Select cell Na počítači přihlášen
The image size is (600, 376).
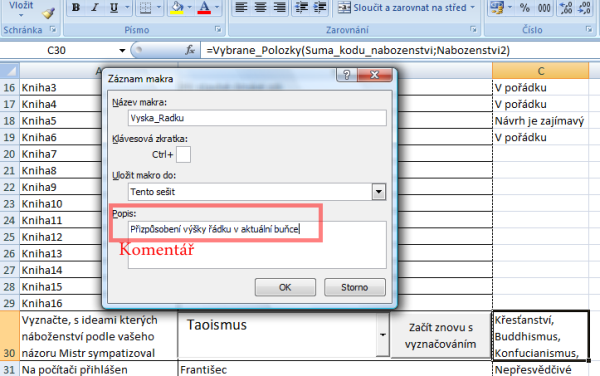point(99,369)
